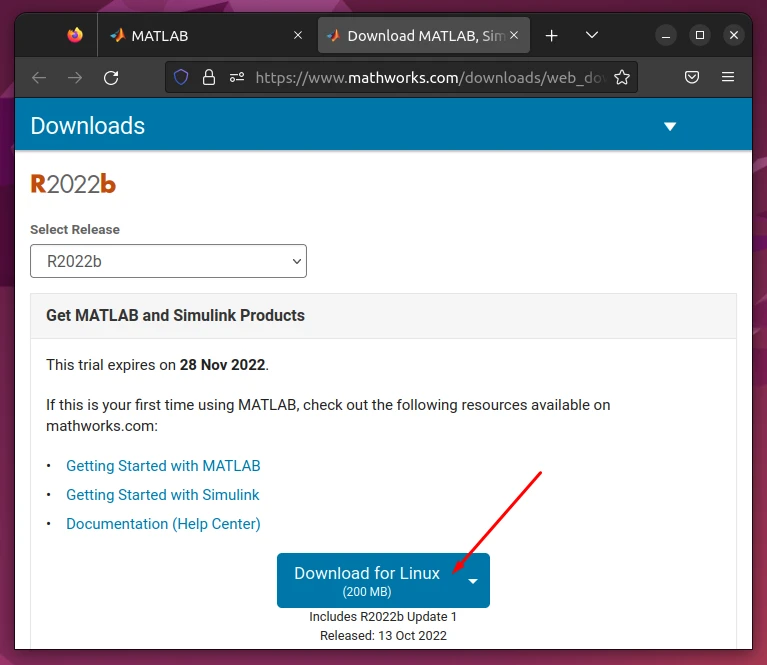Open the list all tabs chevron

click(592, 35)
